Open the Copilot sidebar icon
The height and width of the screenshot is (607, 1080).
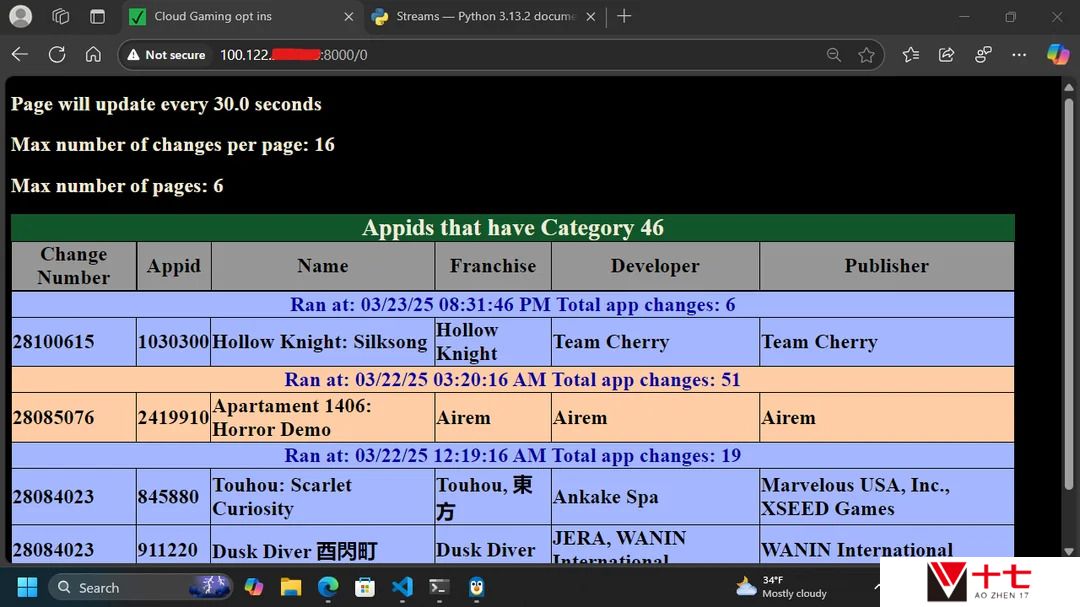tap(1058, 54)
